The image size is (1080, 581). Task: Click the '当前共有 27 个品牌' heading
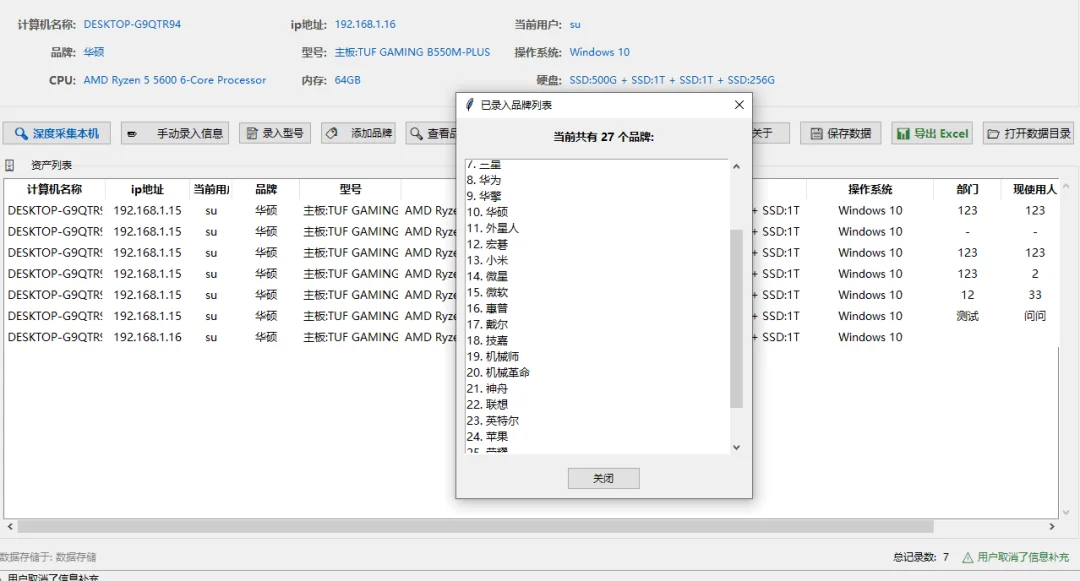tap(603, 137)
